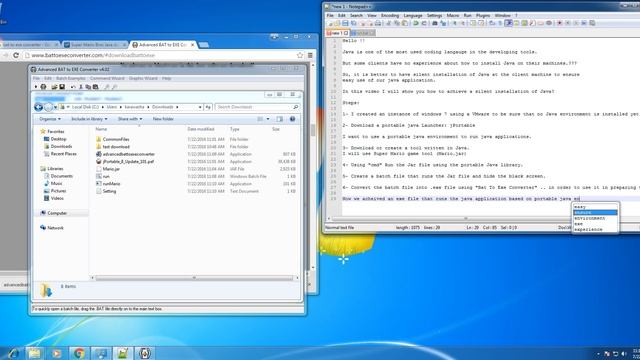The image size is (640, 360).
Task: Click the Redo icon in Notepad++ toolbar
Action: coord(424,23)
